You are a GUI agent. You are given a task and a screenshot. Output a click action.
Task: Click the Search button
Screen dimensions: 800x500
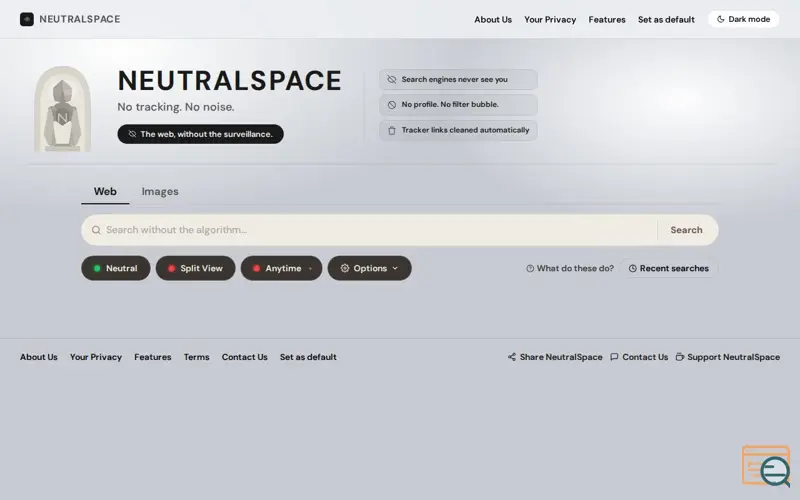tap(686, 230)
